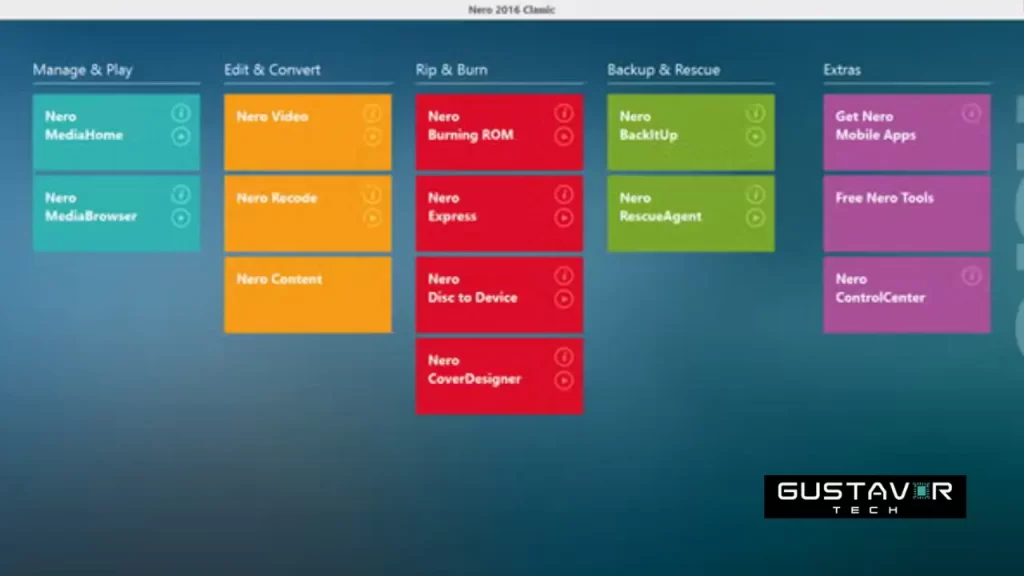This screenshot has width=1024, height=576.
Task: Launch Nero Burning ROM by its tile label
Action: pyautogui.click(x=470, y=126)
